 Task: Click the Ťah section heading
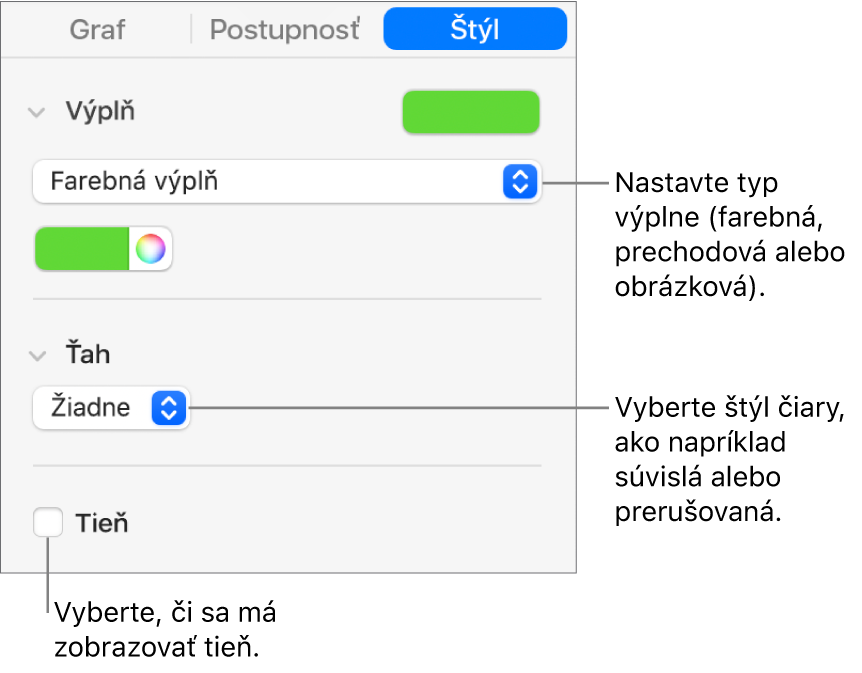[87, 355]
